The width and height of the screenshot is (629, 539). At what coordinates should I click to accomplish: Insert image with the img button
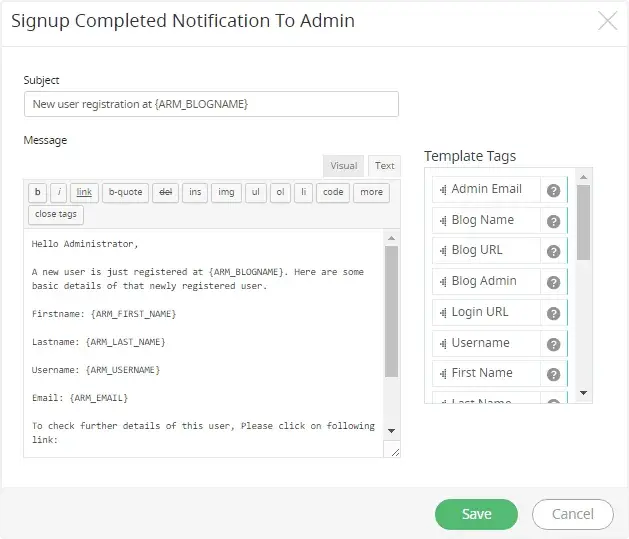[x=227, y=192]
